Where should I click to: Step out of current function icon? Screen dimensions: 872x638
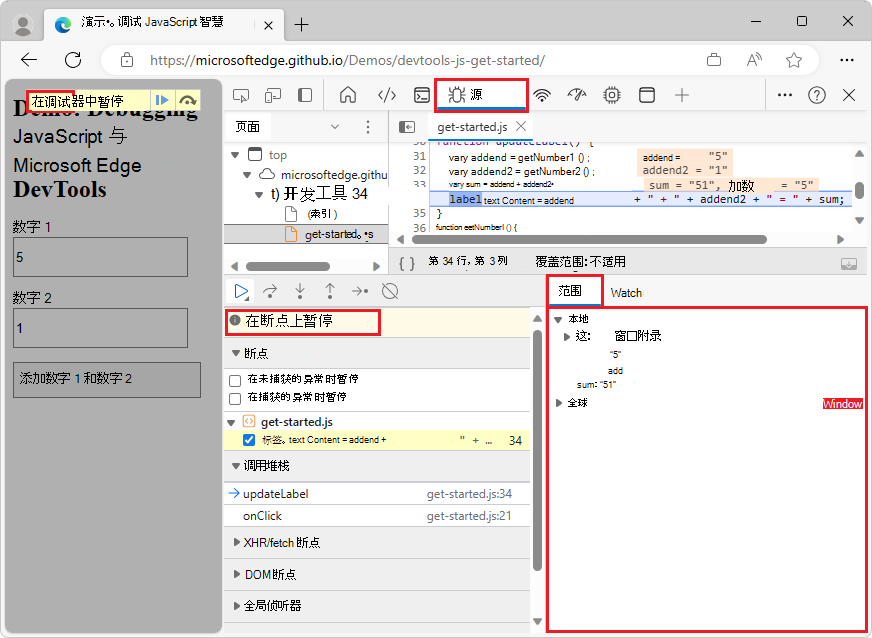(330, 291)
